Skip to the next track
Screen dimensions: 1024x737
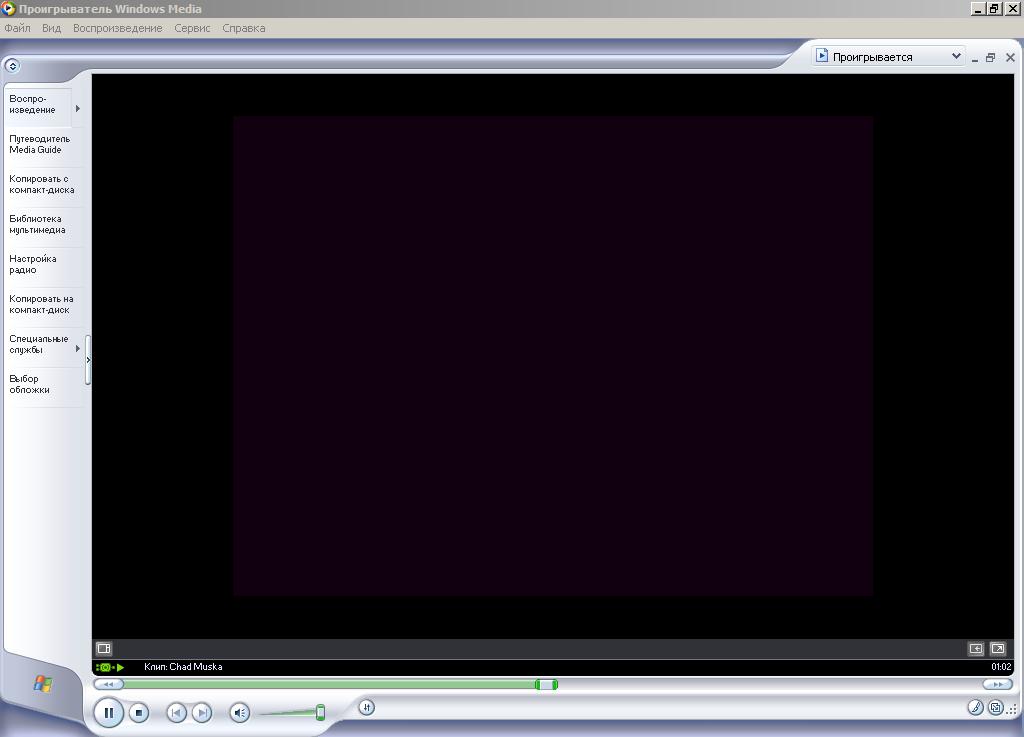coord(202,713)
